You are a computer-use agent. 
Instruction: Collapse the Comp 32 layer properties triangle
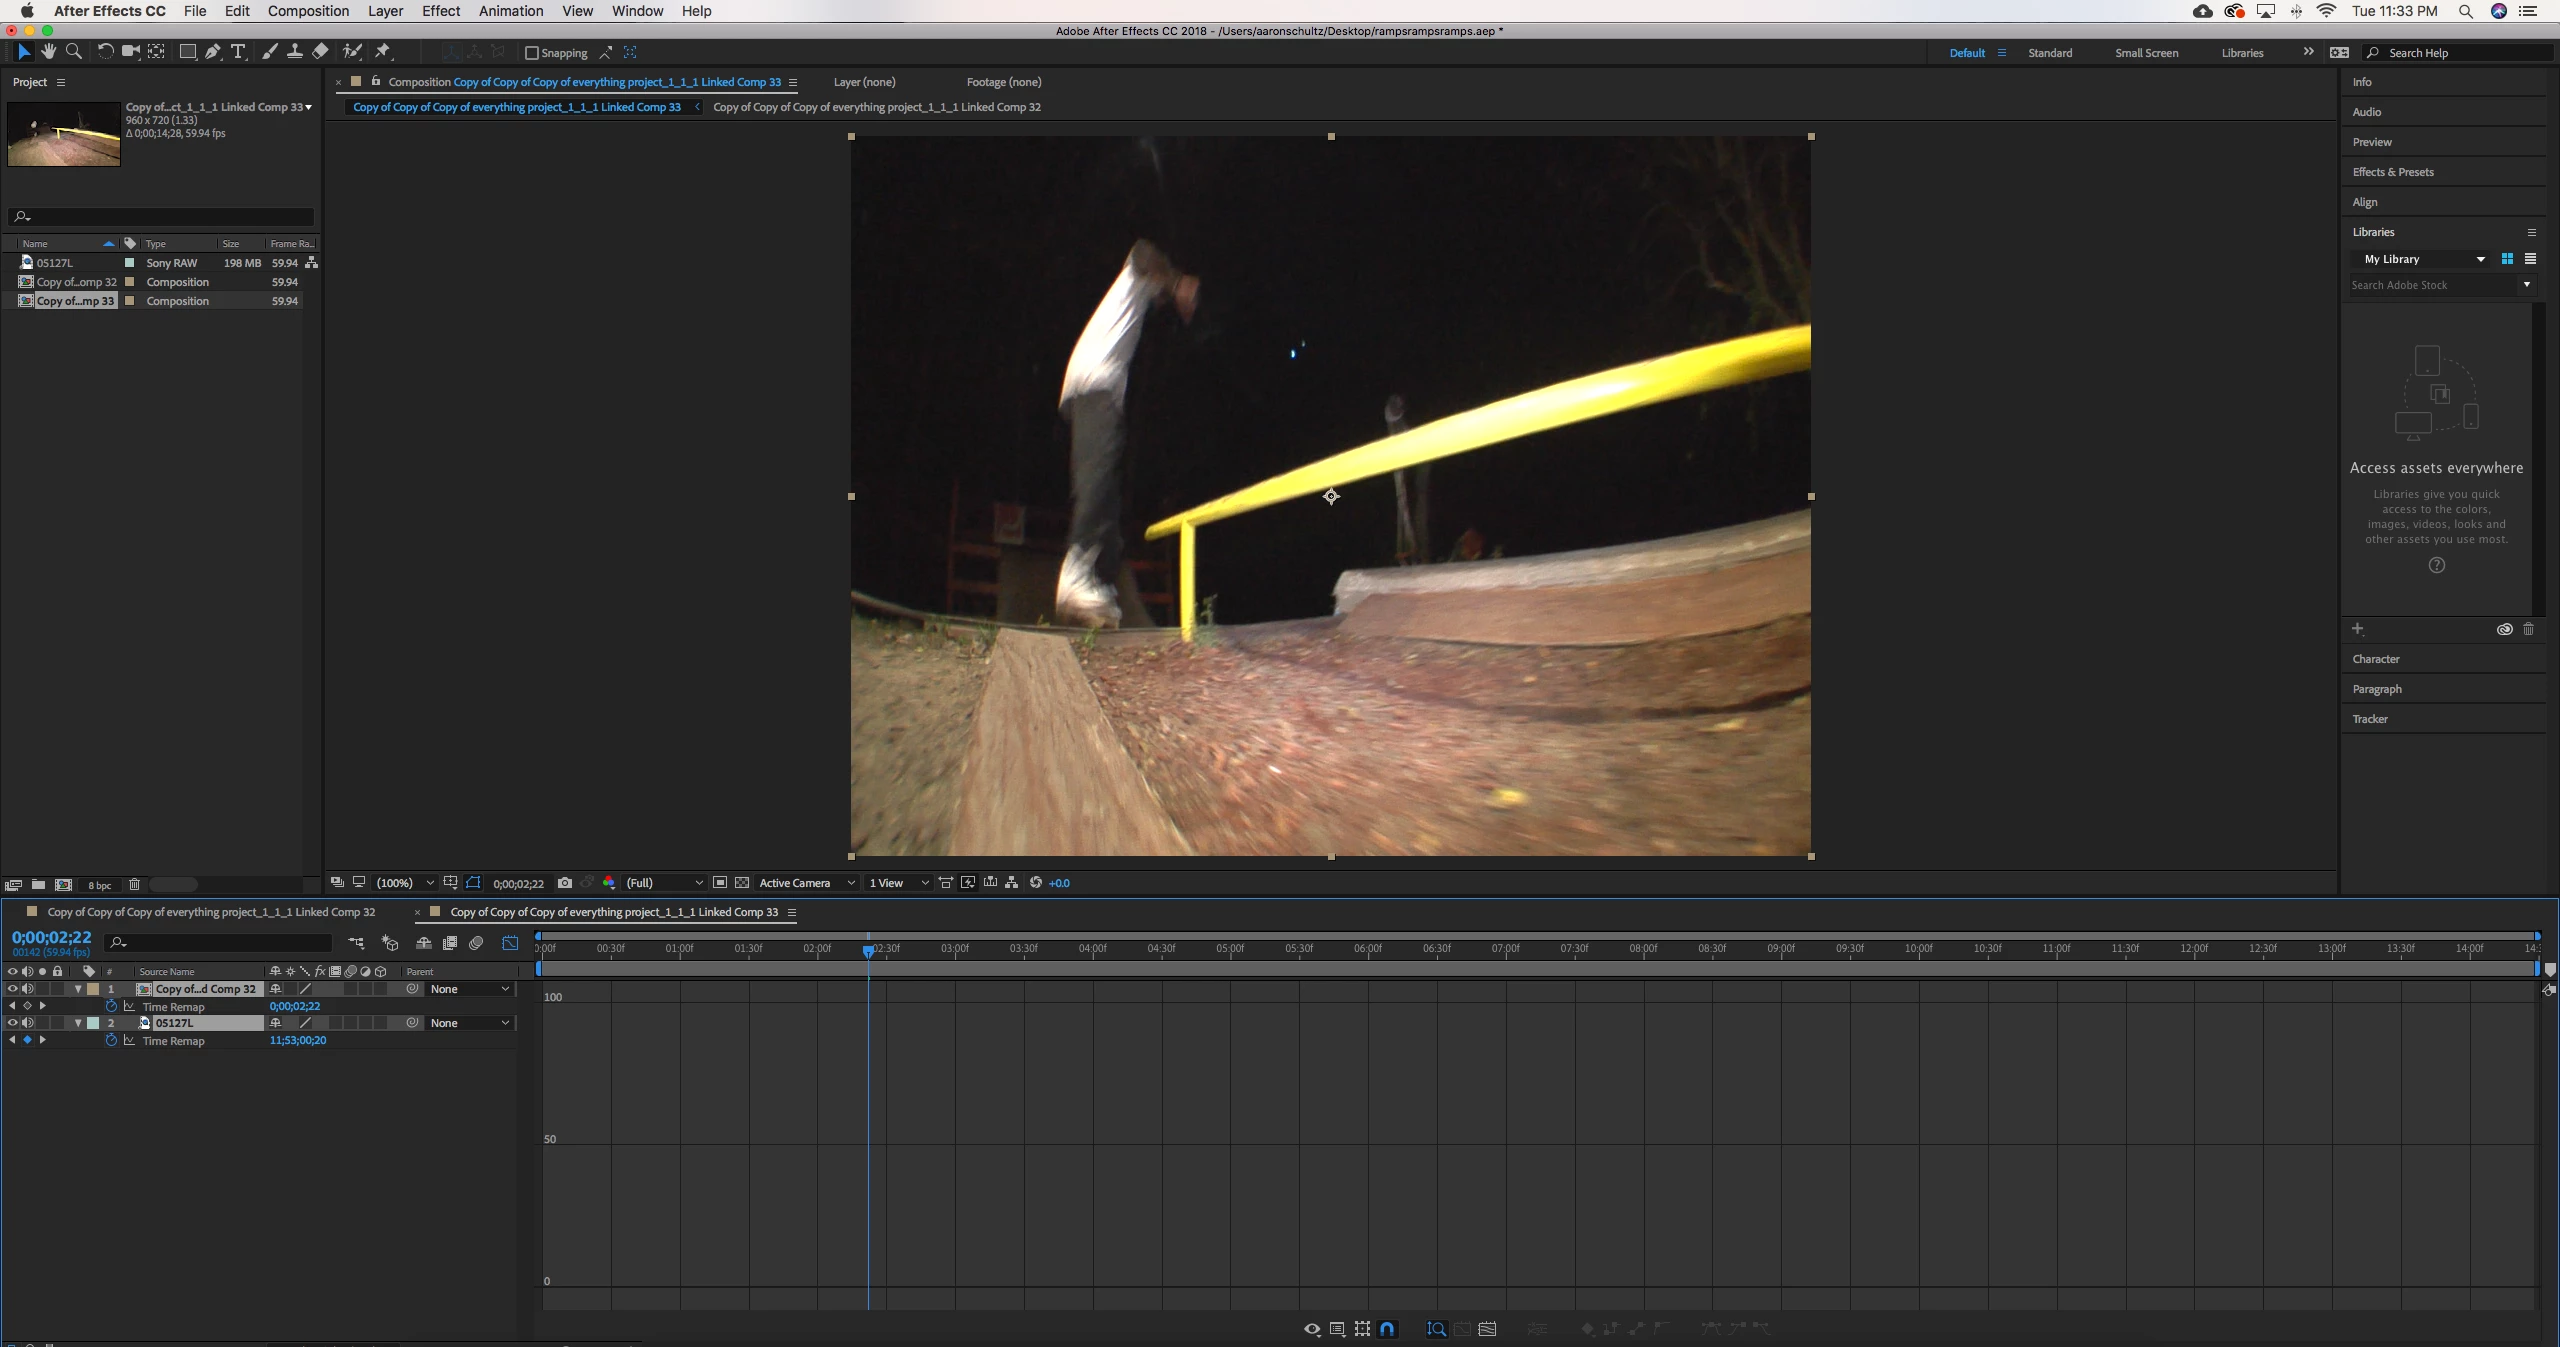coord(78,989)
